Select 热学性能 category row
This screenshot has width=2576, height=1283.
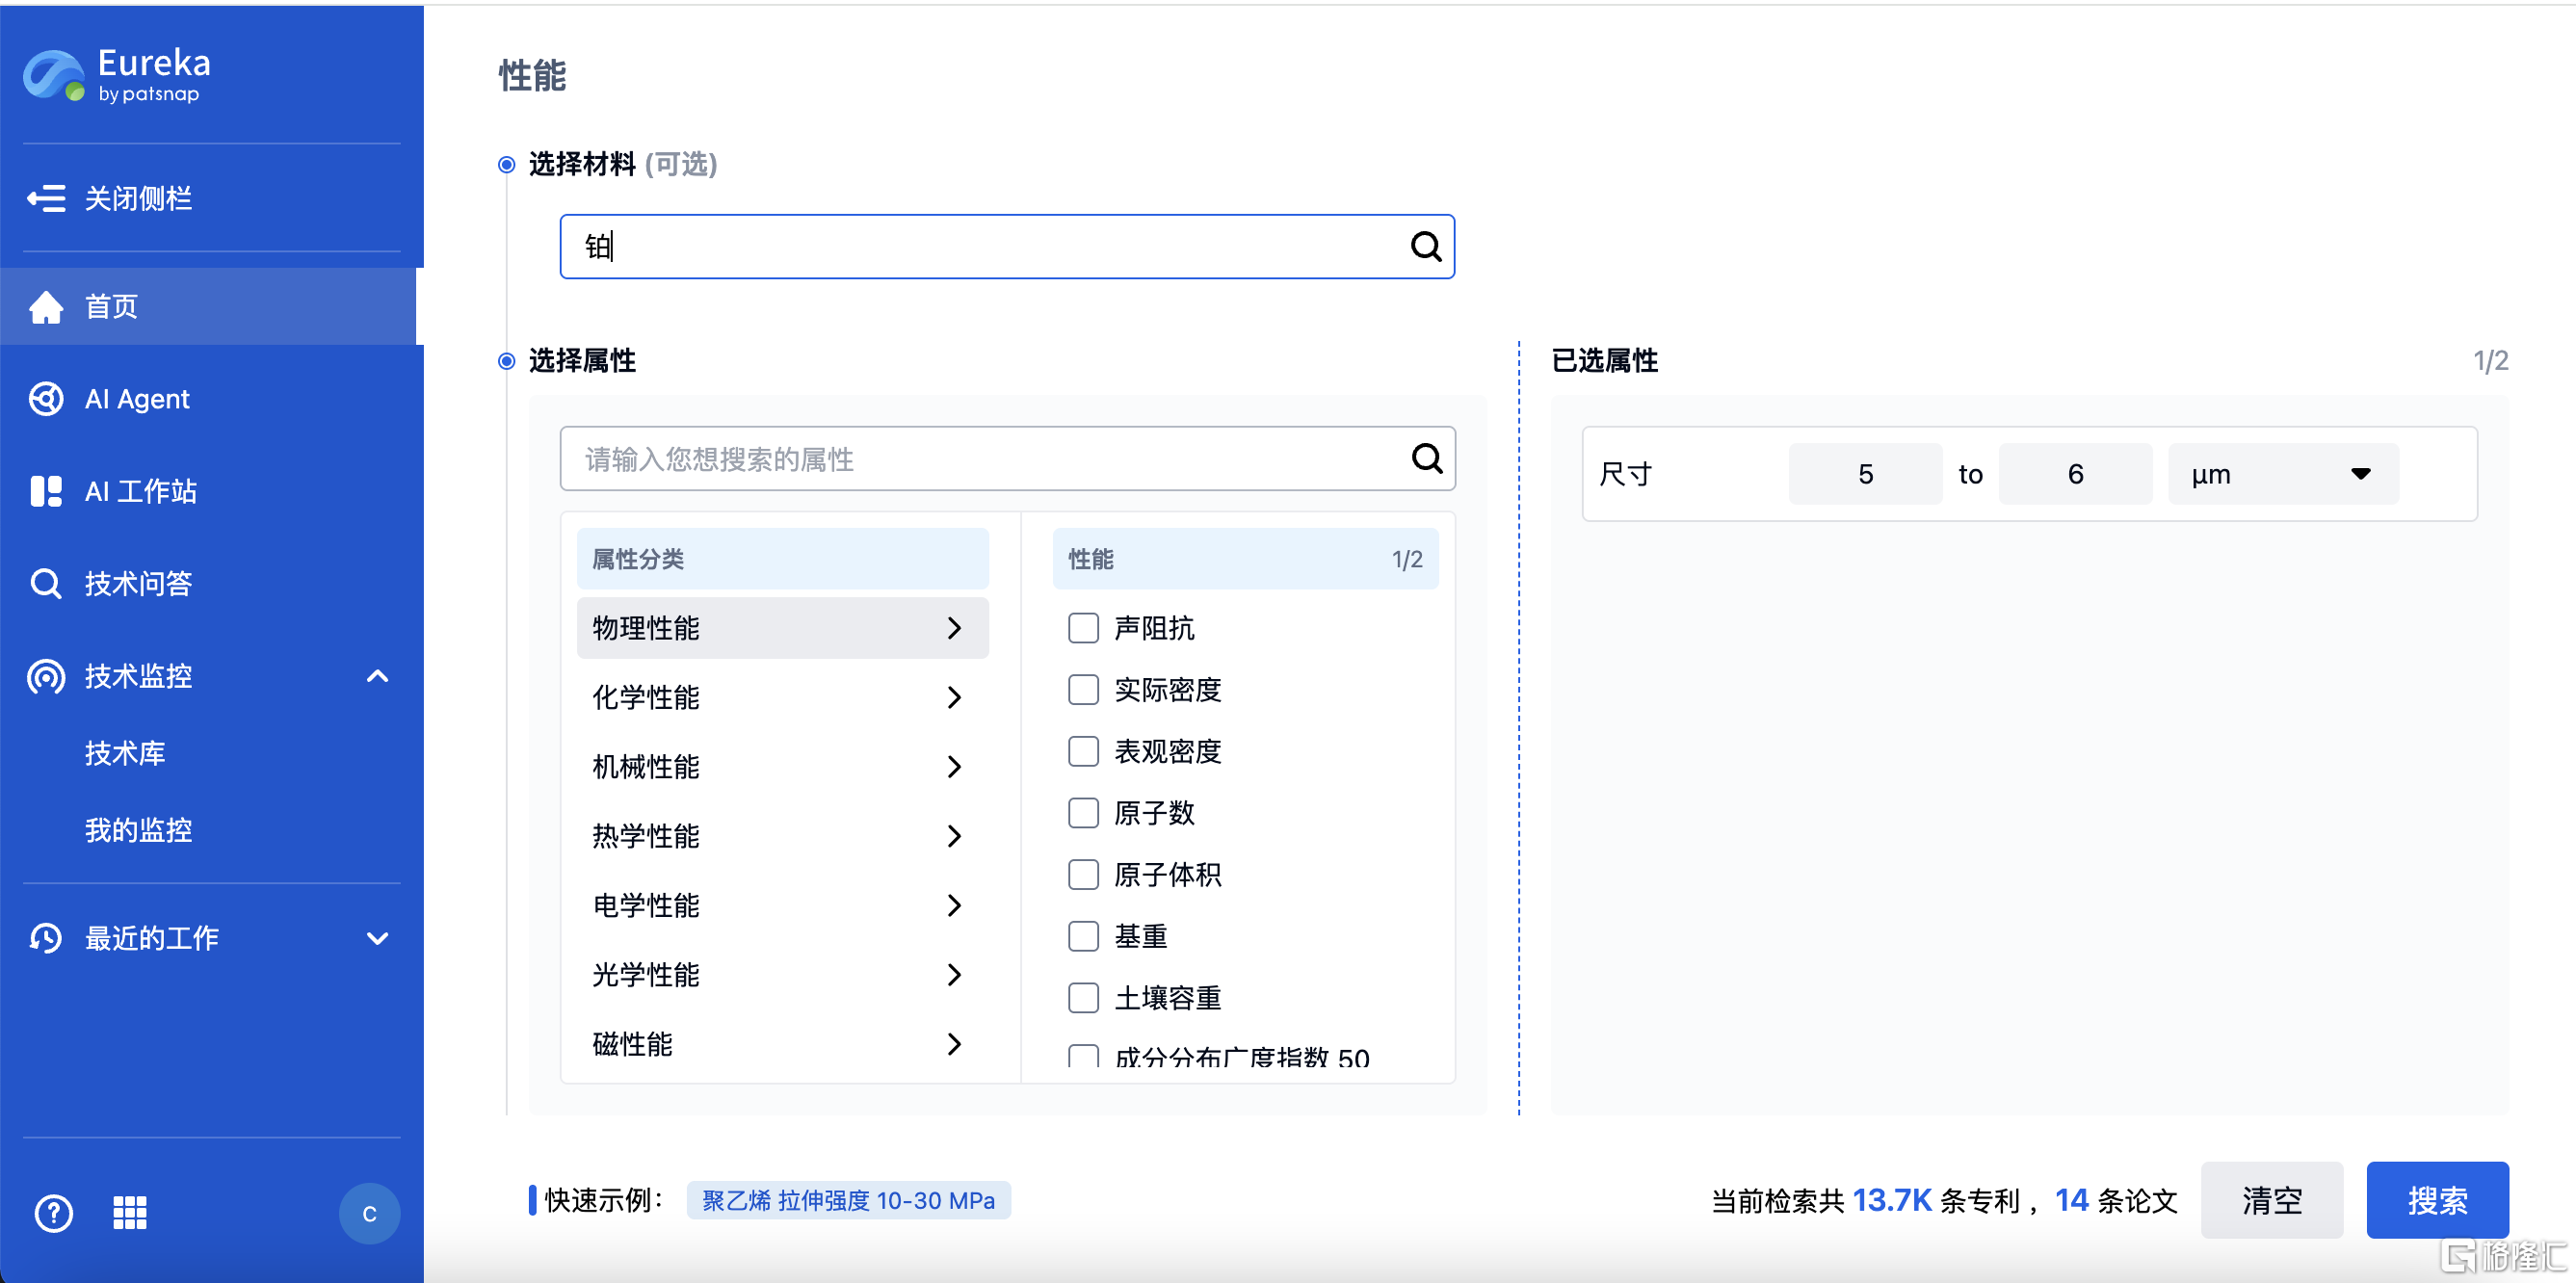click(783, 836)
